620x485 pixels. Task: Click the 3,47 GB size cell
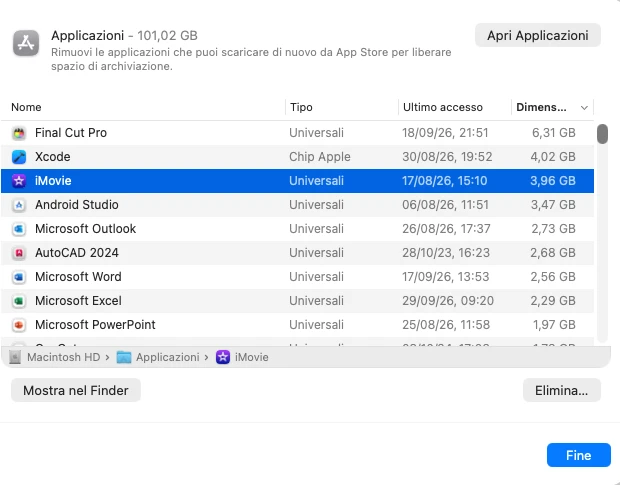(553, 205)
